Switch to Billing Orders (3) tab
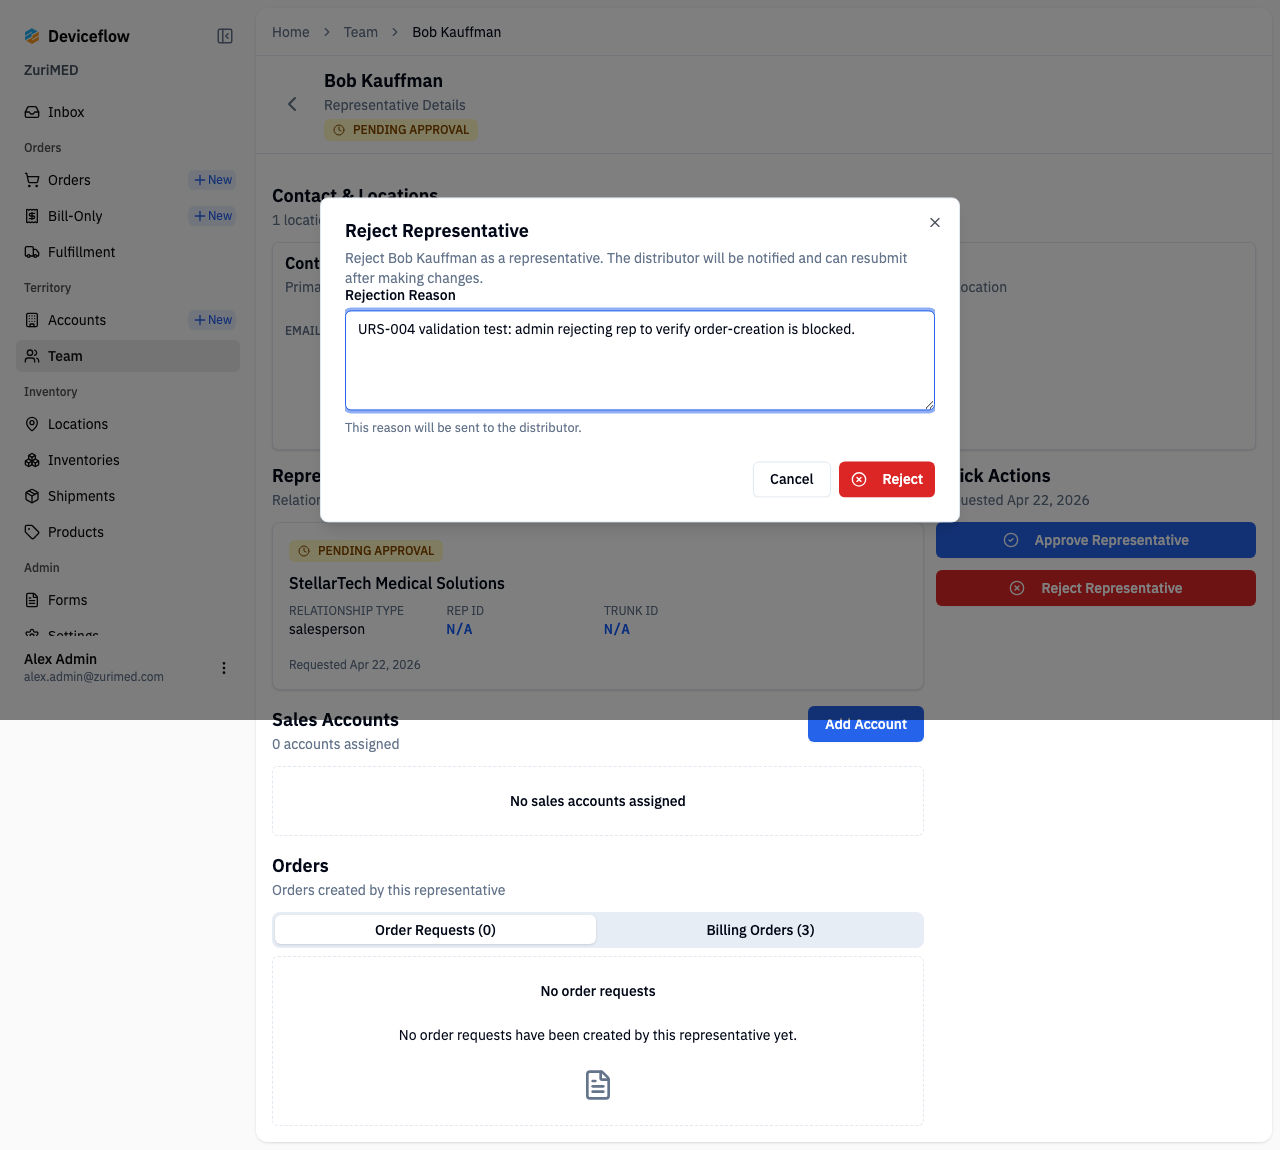 [760, 930]
